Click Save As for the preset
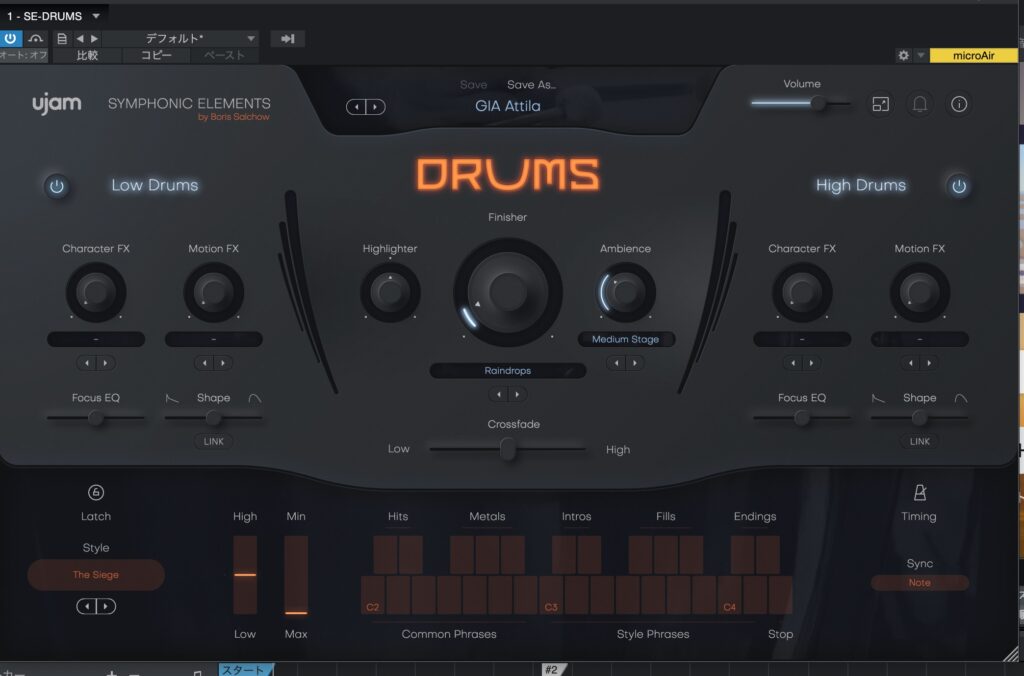This screenshot has width=1024, height=676. (530, 85)
